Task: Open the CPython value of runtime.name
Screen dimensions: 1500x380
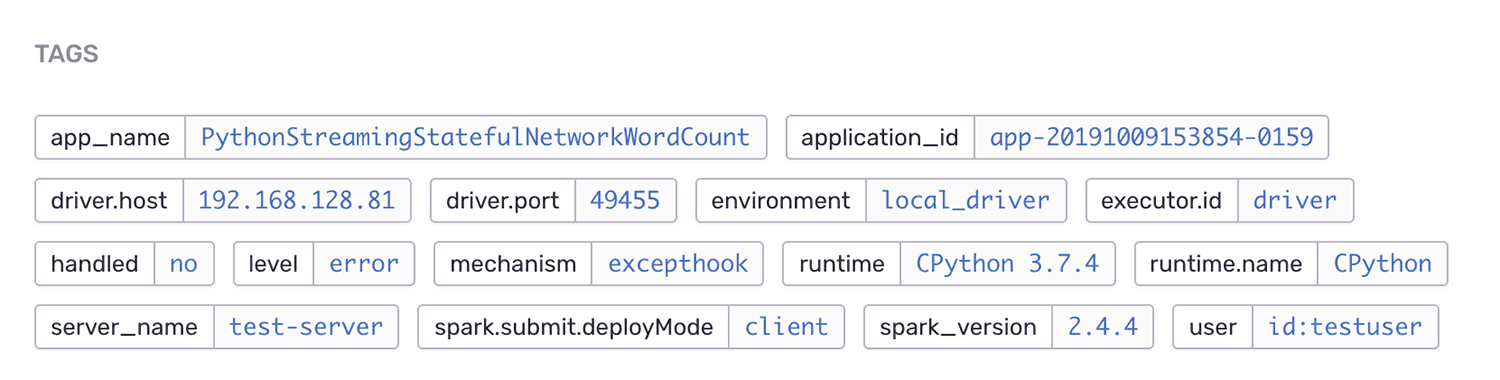Action: tap(1383, 263)
